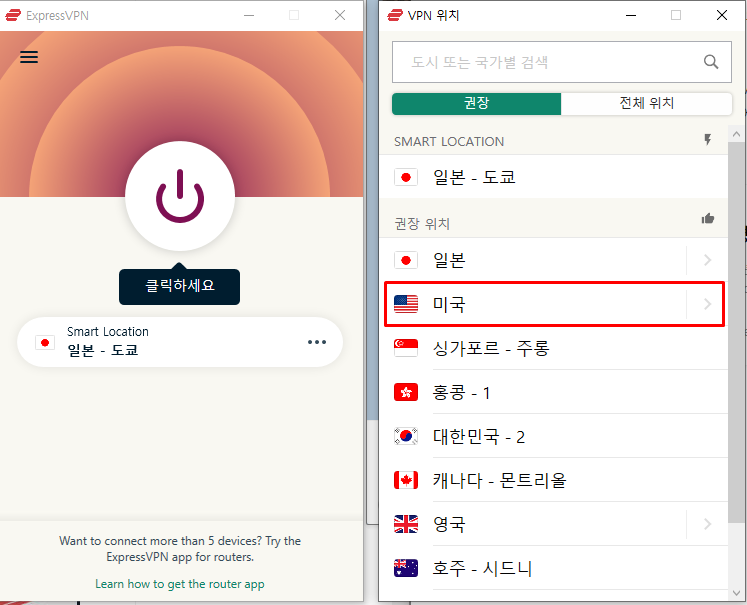Click the Canada flag icon
This screenshot has height=605, width=747.
tap(406, 480)
